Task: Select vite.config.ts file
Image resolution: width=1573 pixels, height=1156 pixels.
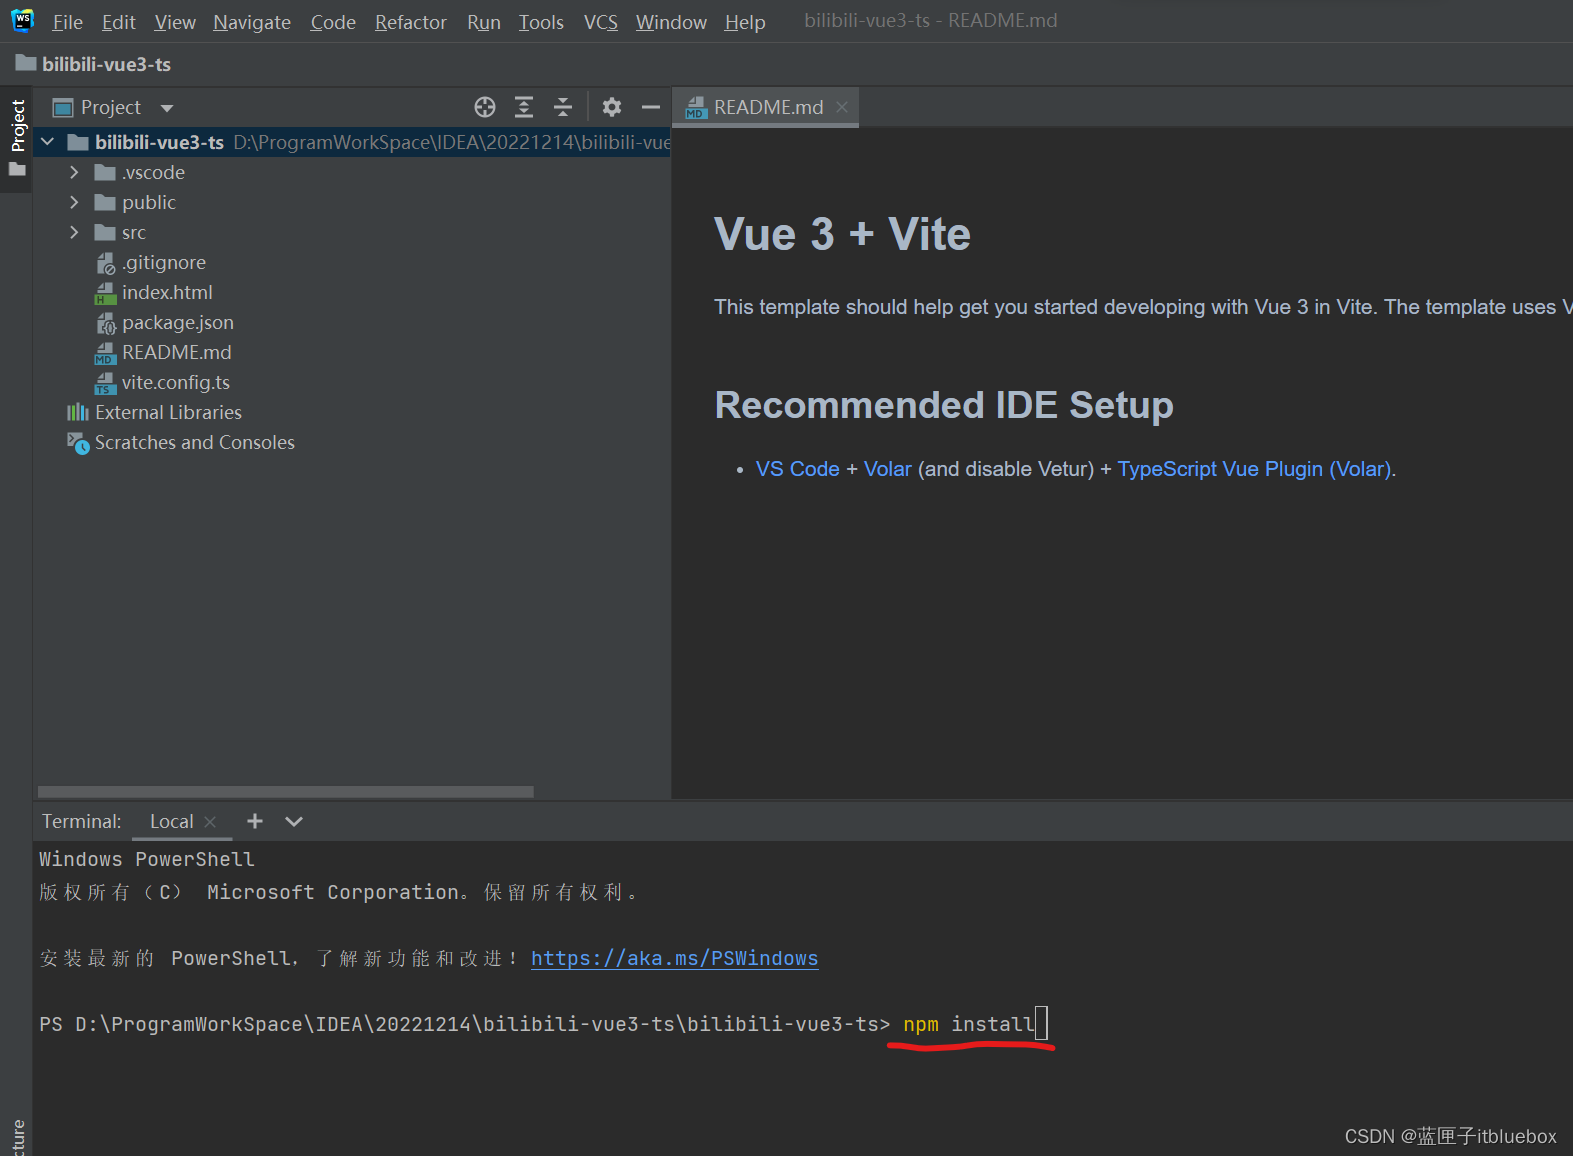Action: point(175,383)
